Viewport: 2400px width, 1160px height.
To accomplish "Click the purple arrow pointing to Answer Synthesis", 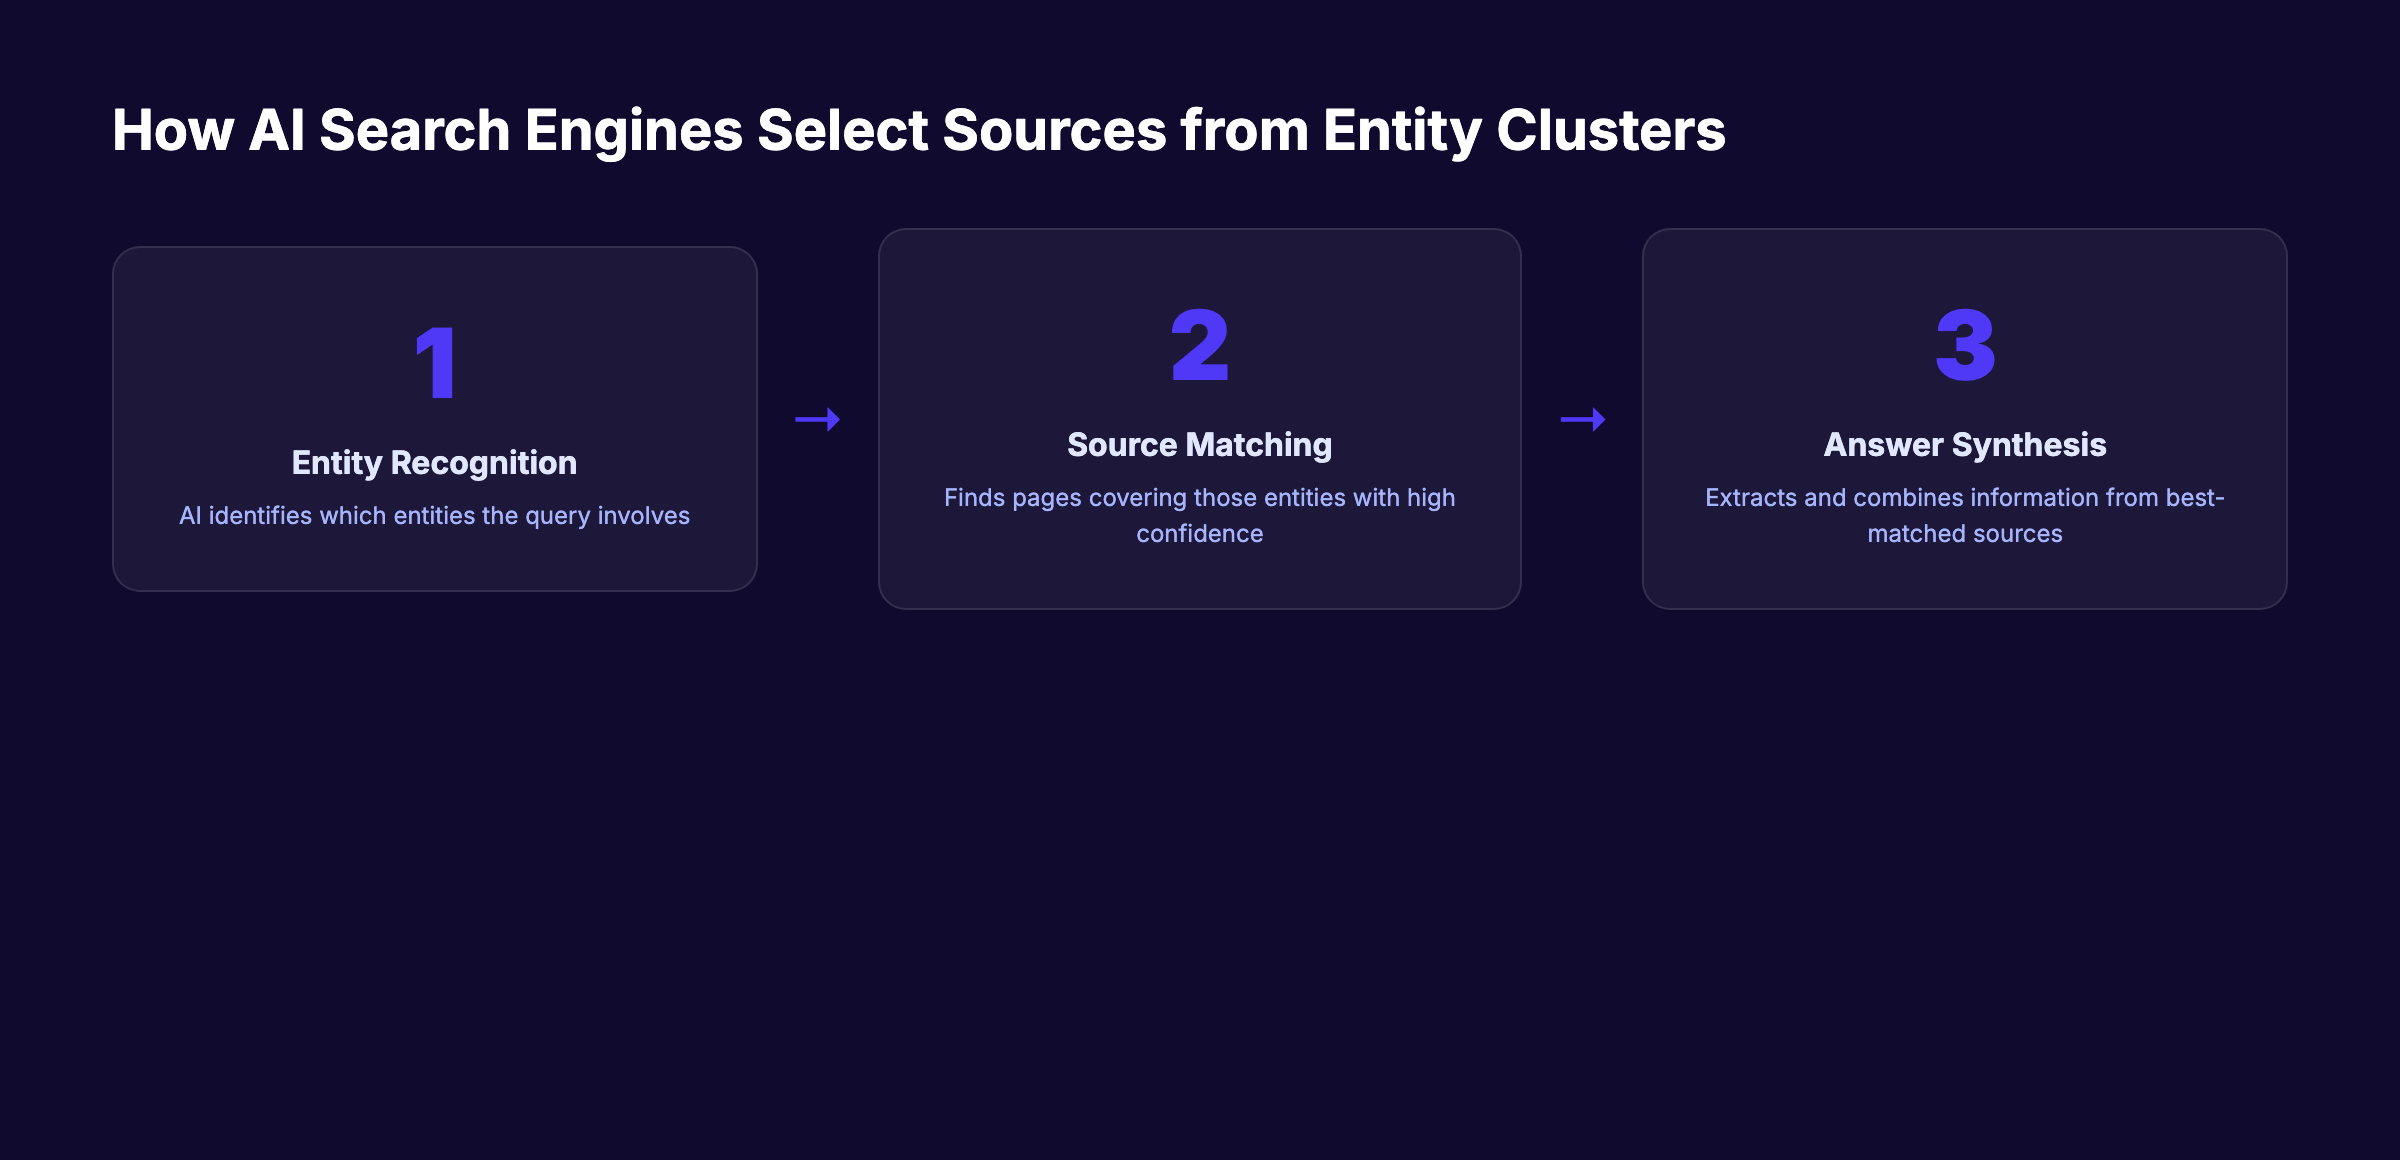I will [x=1583, y=419].
